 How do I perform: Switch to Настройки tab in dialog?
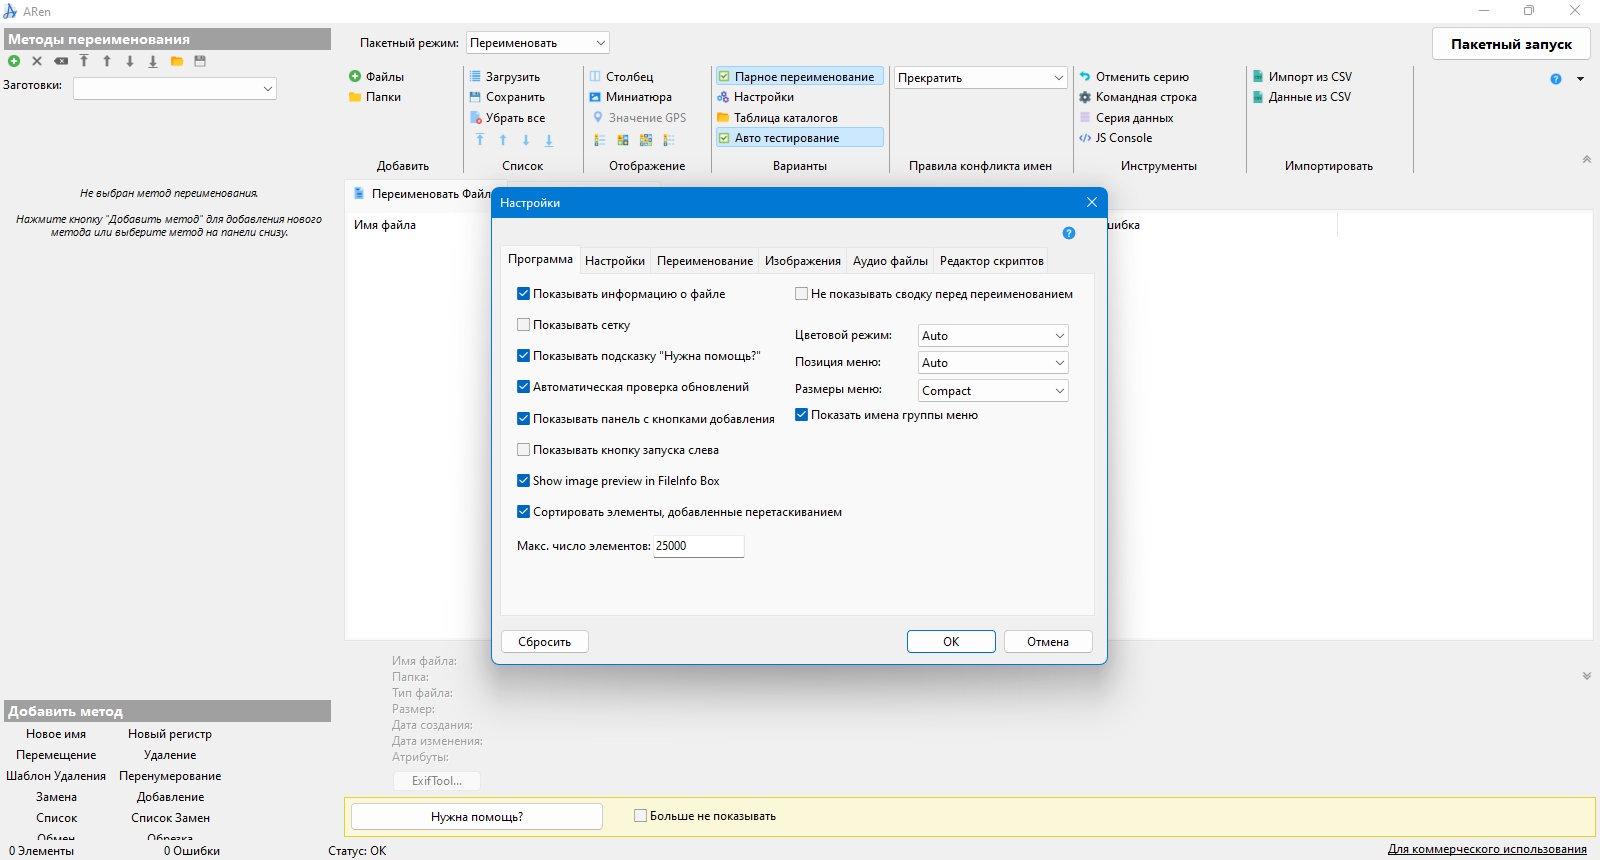615,261
